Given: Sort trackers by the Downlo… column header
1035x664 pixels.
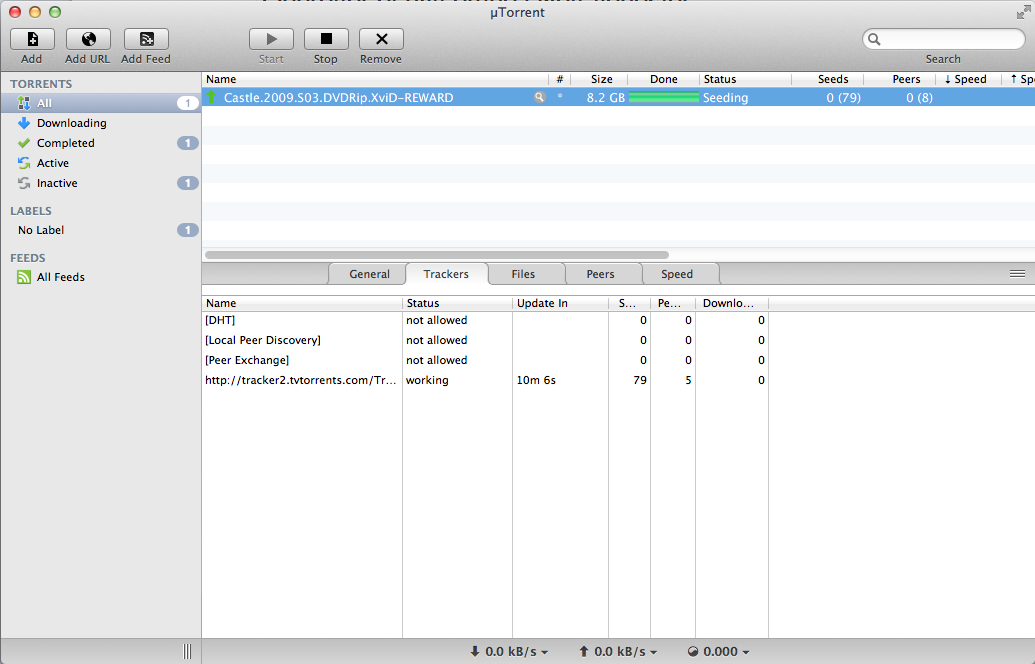Looking at the screenshot, I should (x=732, y=304).
